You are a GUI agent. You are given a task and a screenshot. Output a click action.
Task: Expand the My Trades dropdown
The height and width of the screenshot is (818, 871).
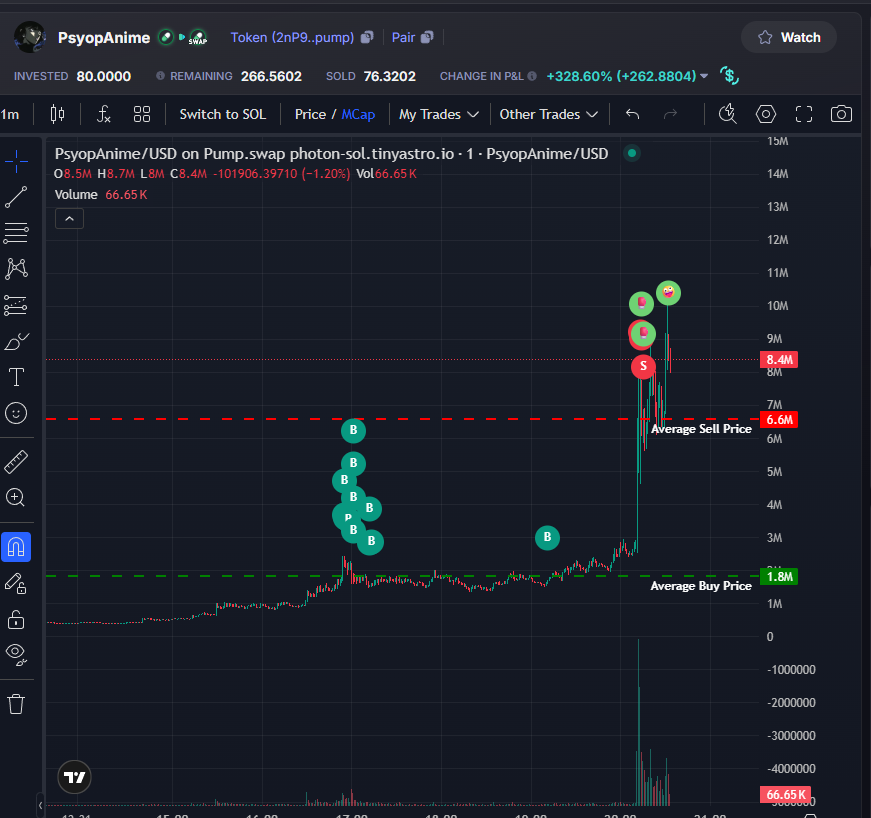(x=438, y=114)
